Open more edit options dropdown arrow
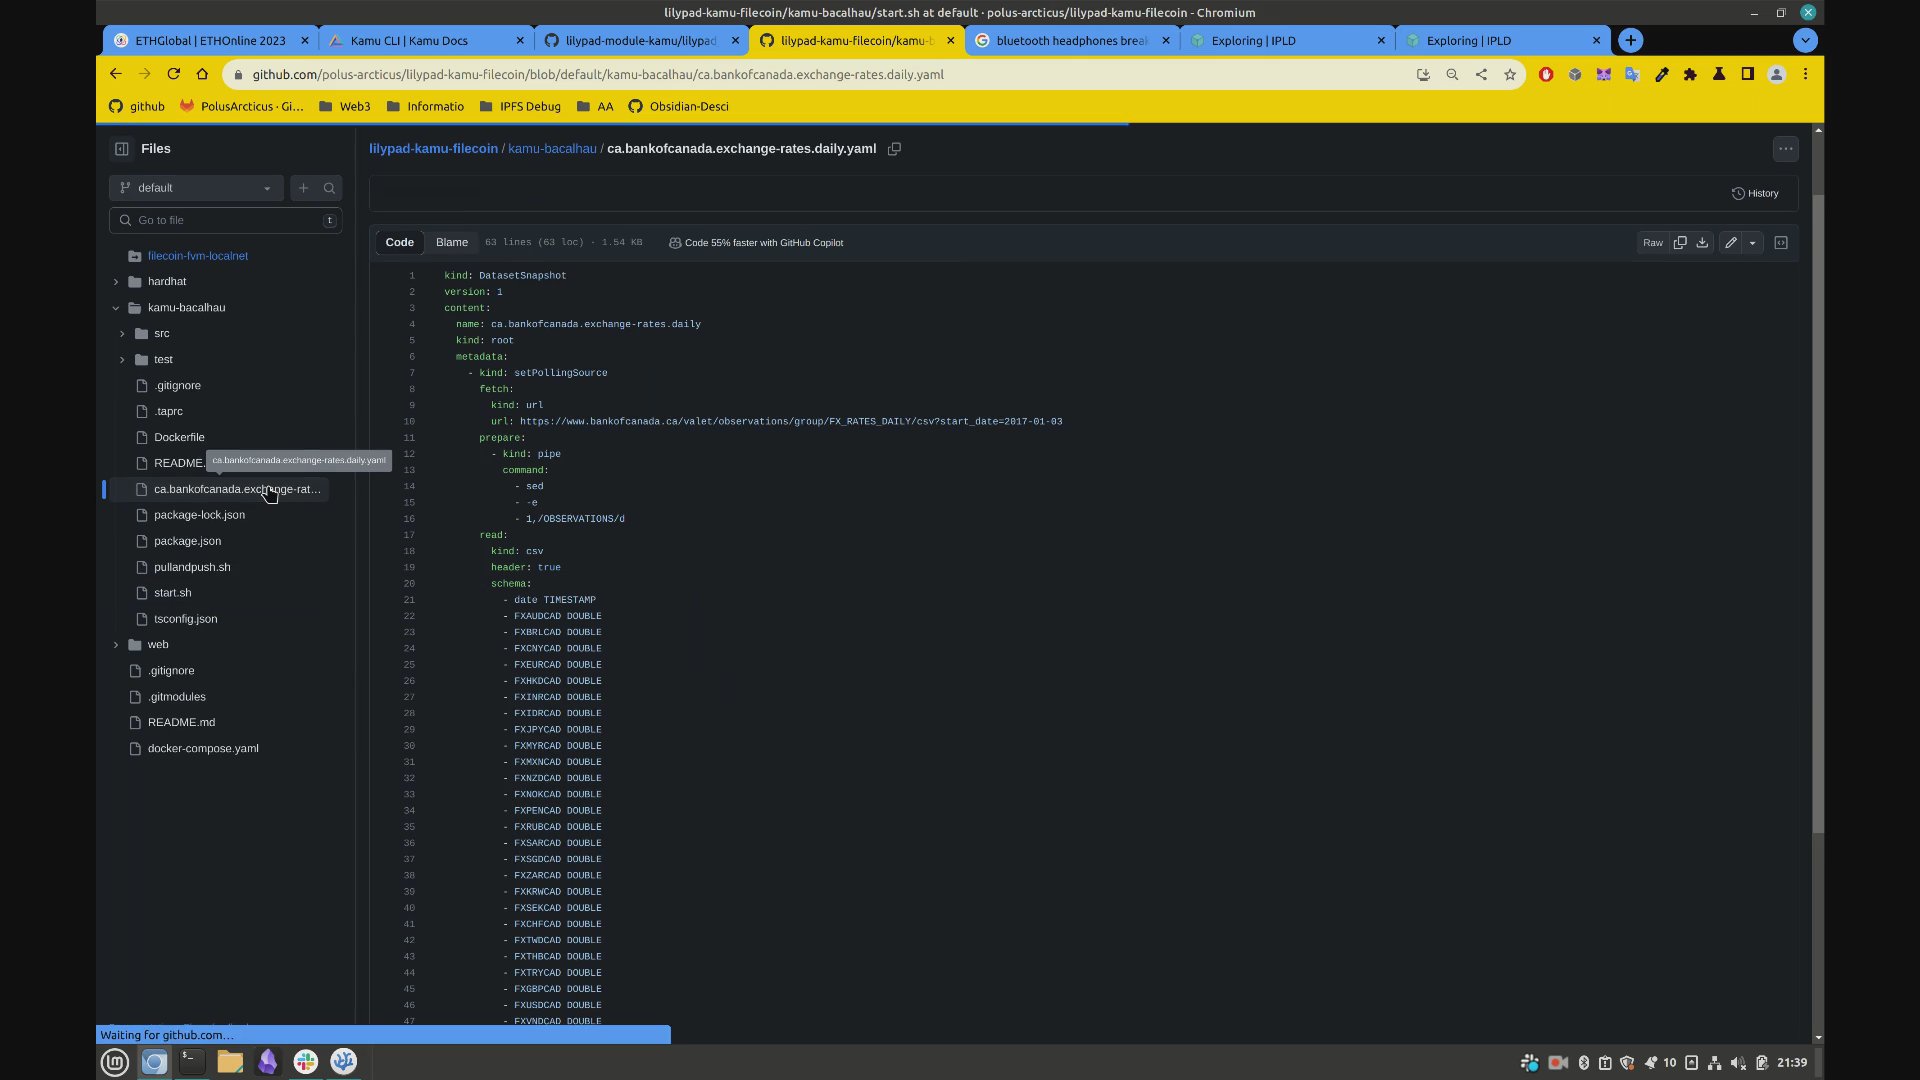Screen dimensions: 1920x1080 tap(1752, 243)
